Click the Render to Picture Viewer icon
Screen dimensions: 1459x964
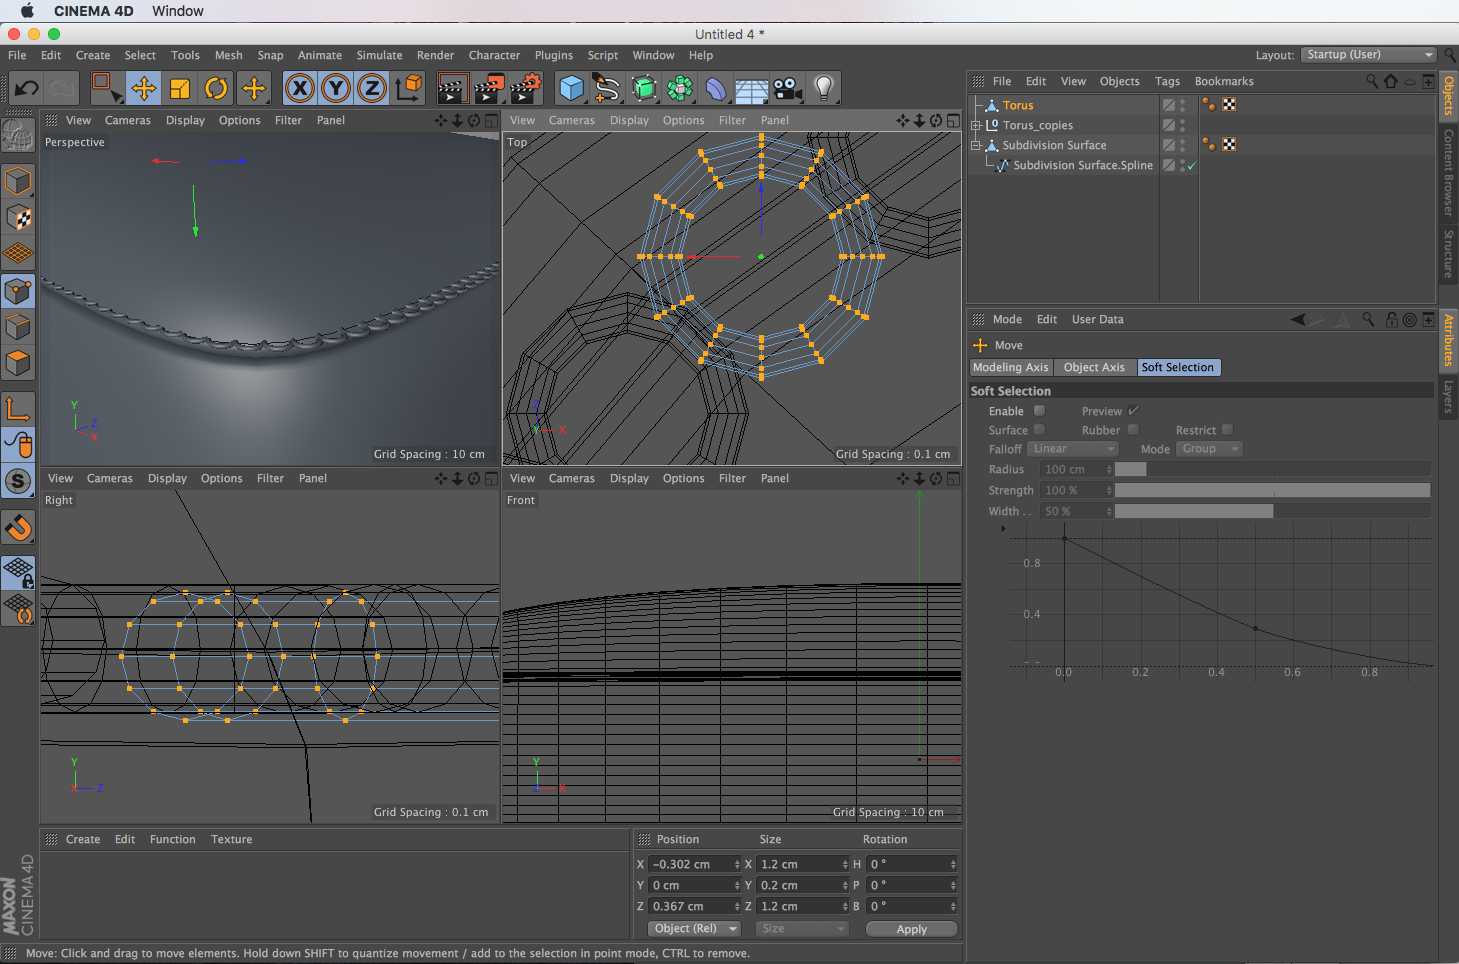[488, 89]
